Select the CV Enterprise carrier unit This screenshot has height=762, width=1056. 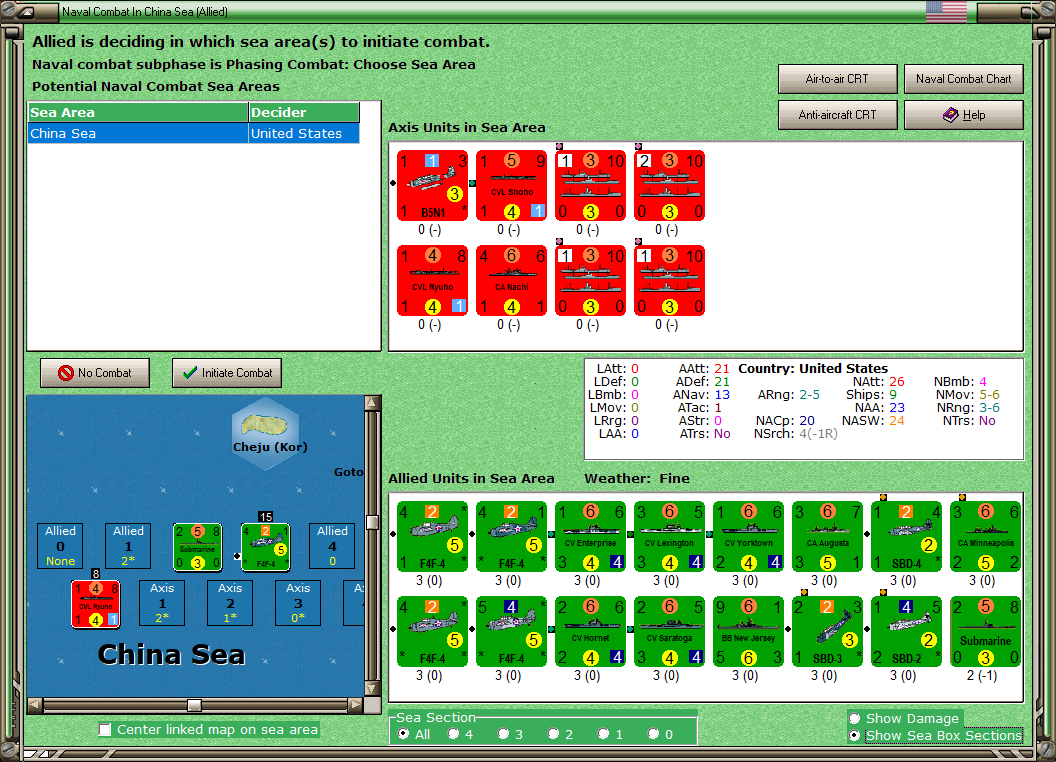591,536
